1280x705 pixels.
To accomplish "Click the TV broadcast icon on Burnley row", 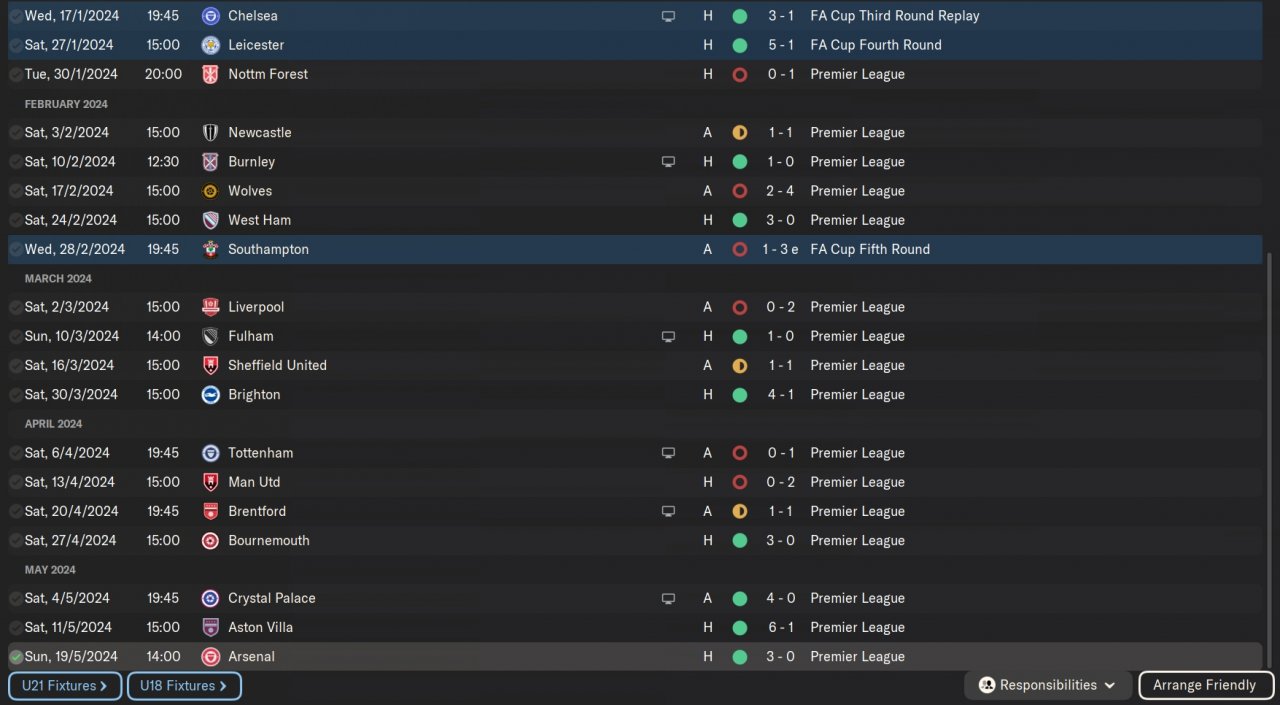I will [x=668, y=162].
